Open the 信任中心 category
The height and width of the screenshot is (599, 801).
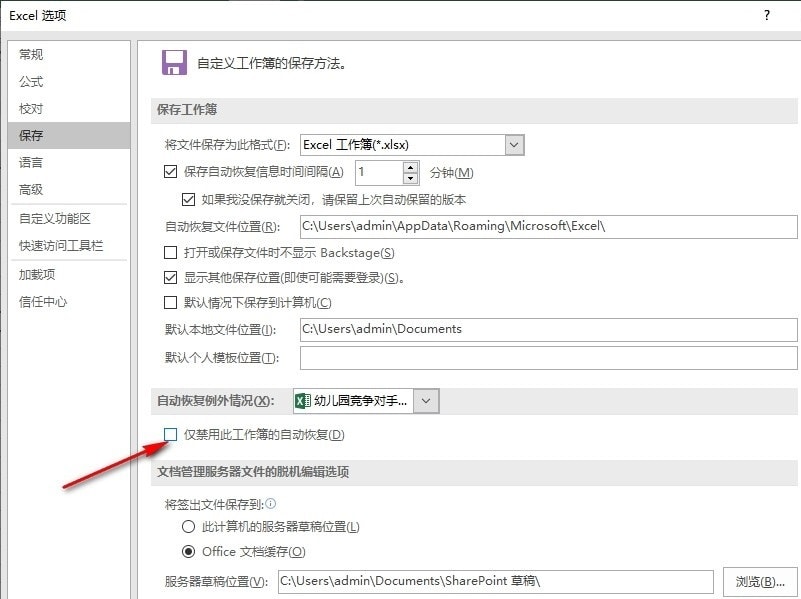69,302
